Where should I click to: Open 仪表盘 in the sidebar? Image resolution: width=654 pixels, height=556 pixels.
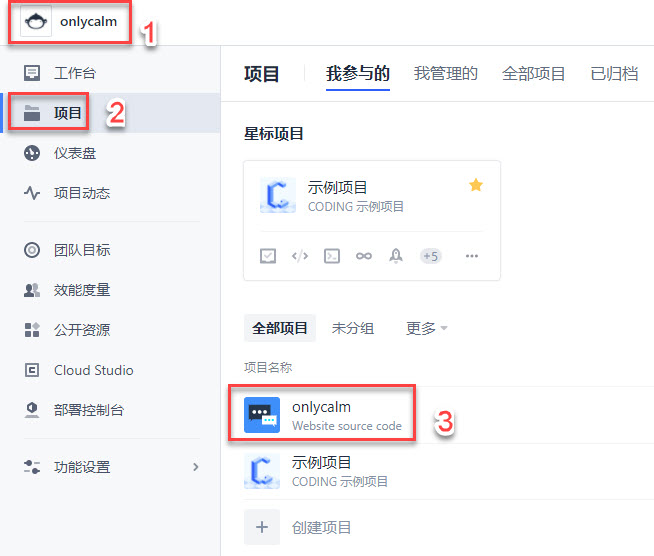point(75,153)
